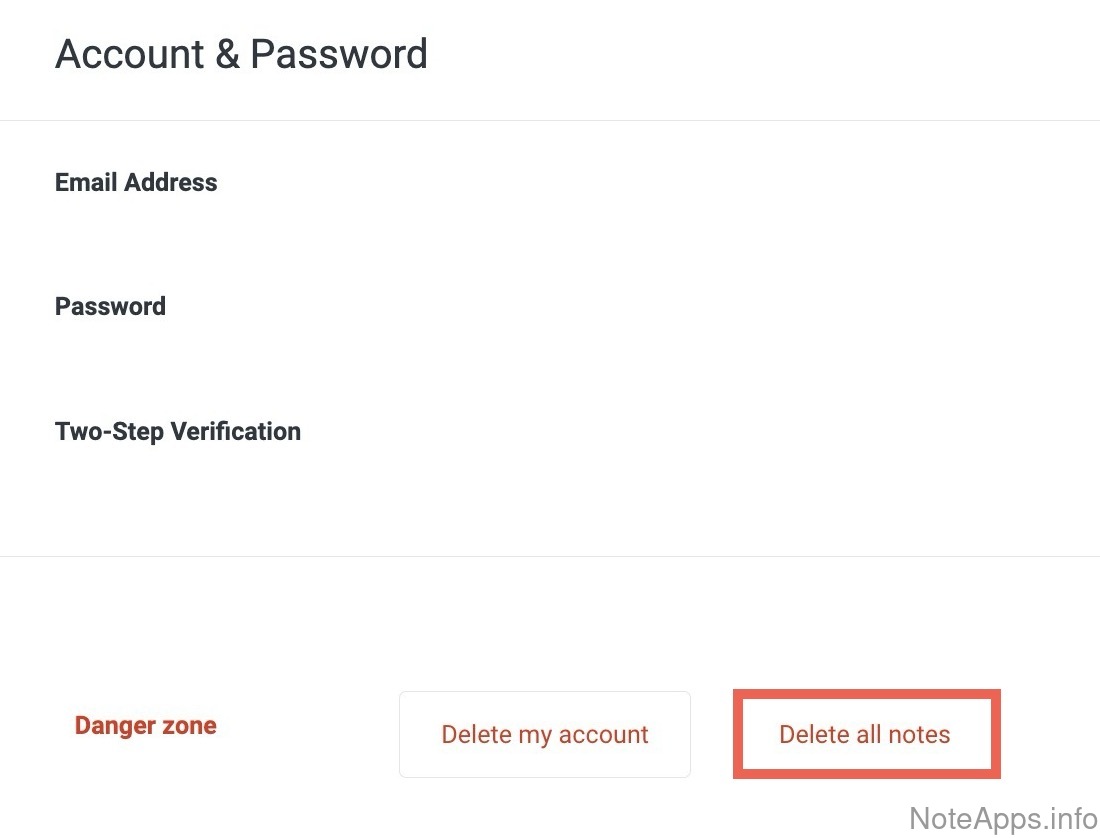Click the red Danger zone label

point(146,726)
